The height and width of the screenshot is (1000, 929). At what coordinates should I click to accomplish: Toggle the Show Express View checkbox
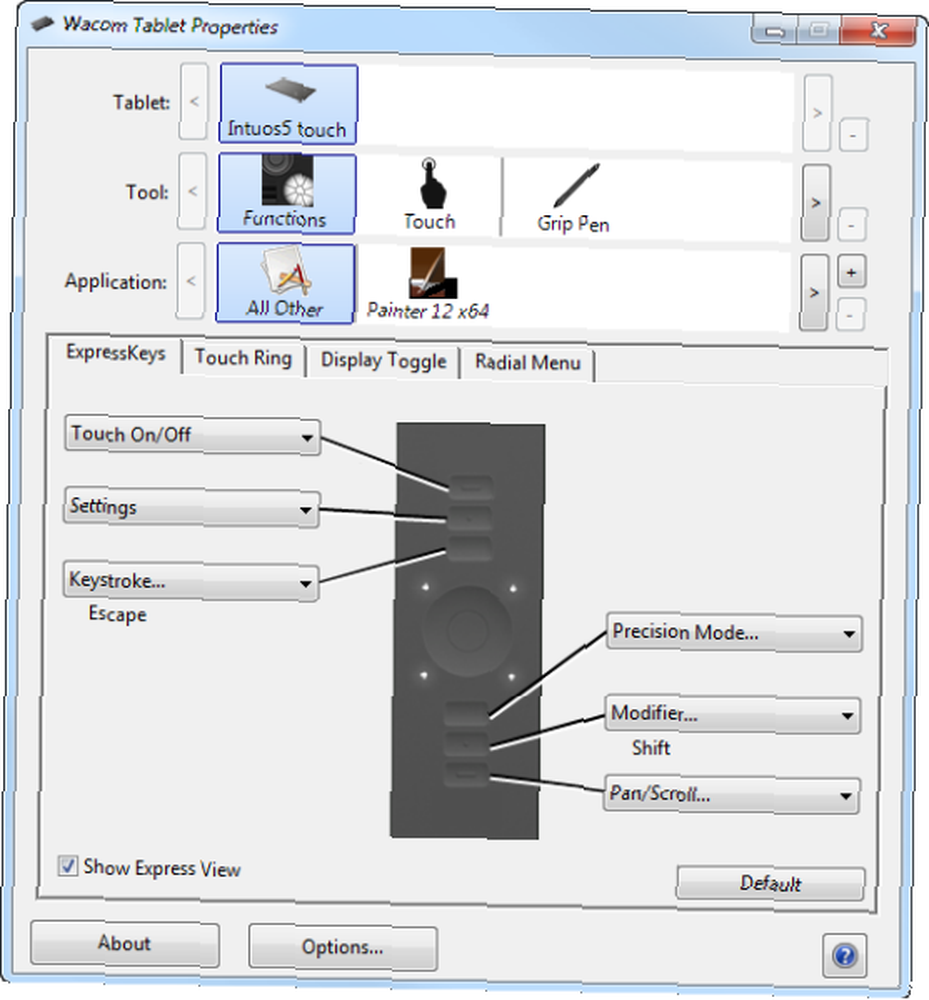[68, 865]
